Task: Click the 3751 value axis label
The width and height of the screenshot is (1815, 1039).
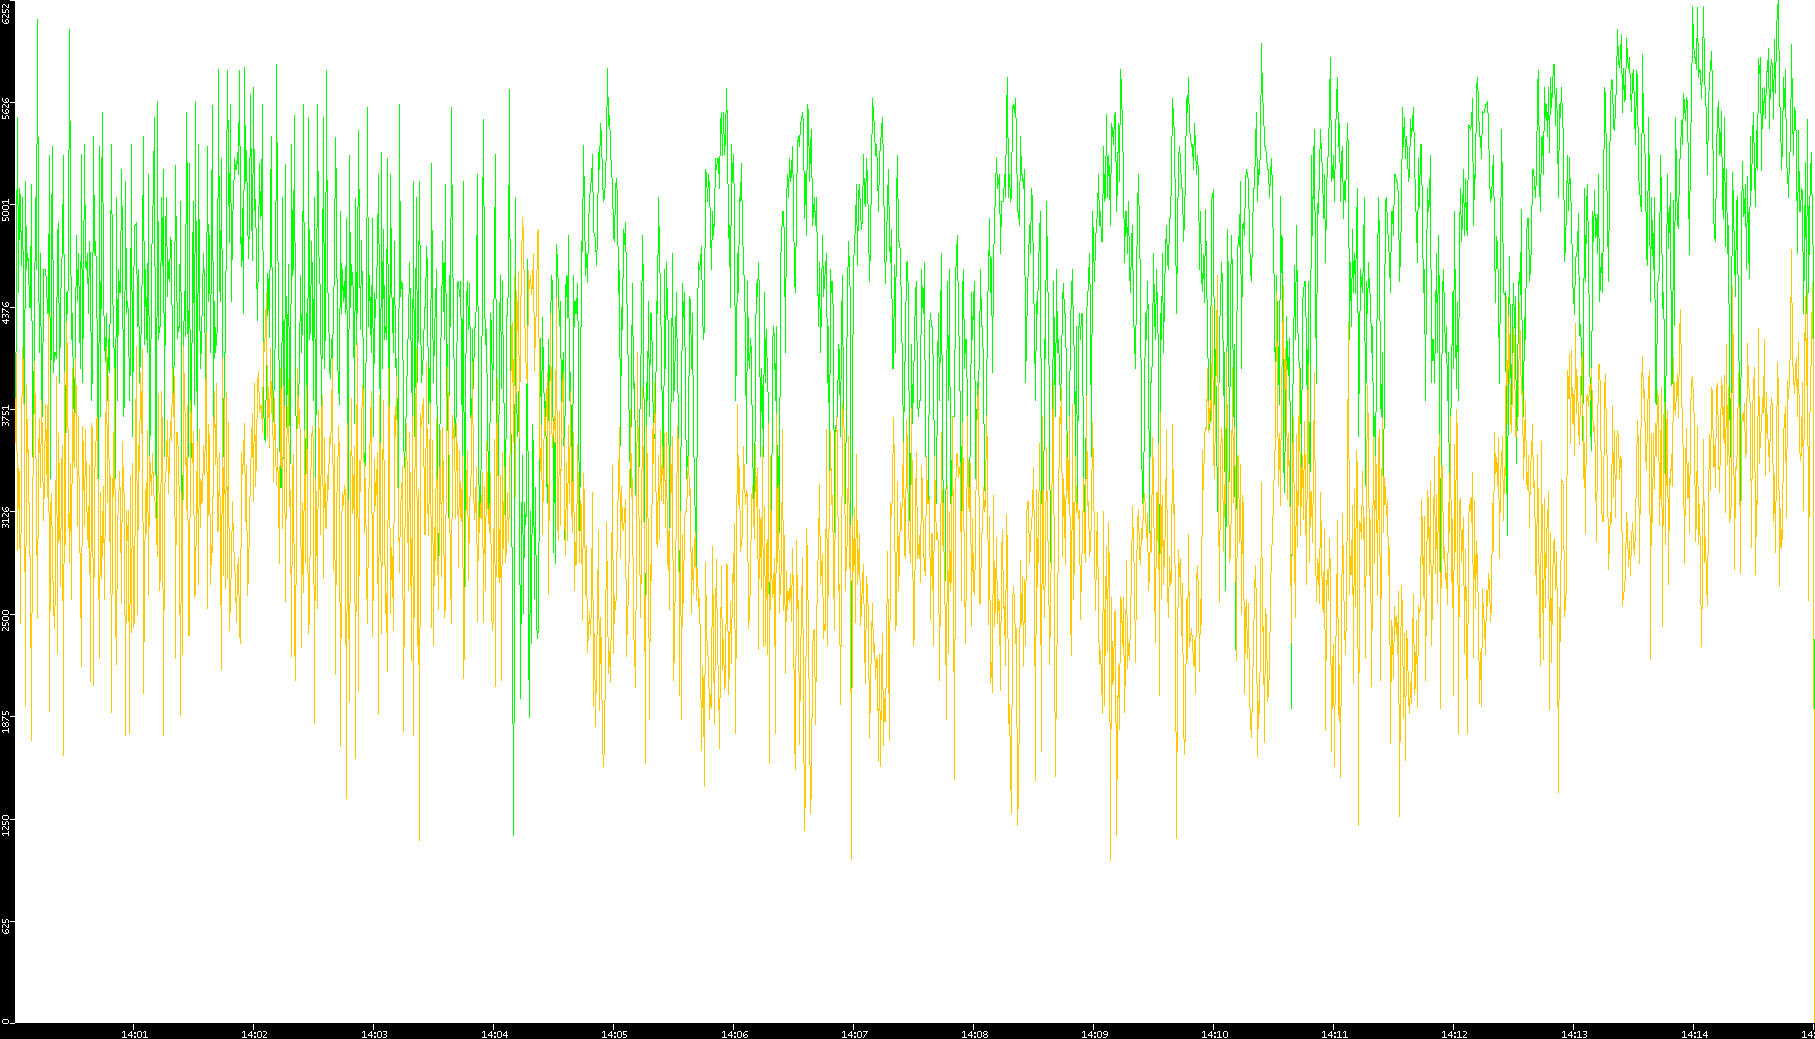Action: 6,415
